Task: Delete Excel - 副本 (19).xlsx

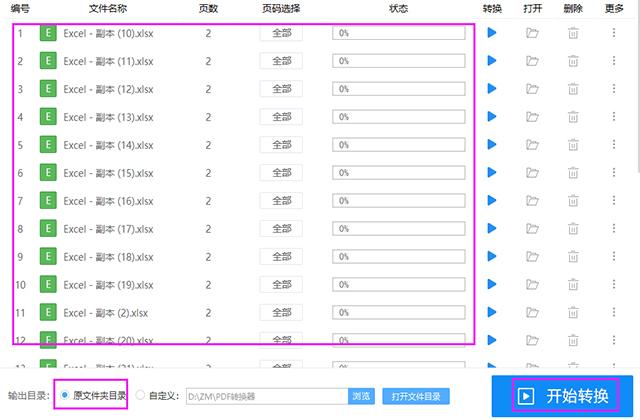Action: (x=573, y=284)
